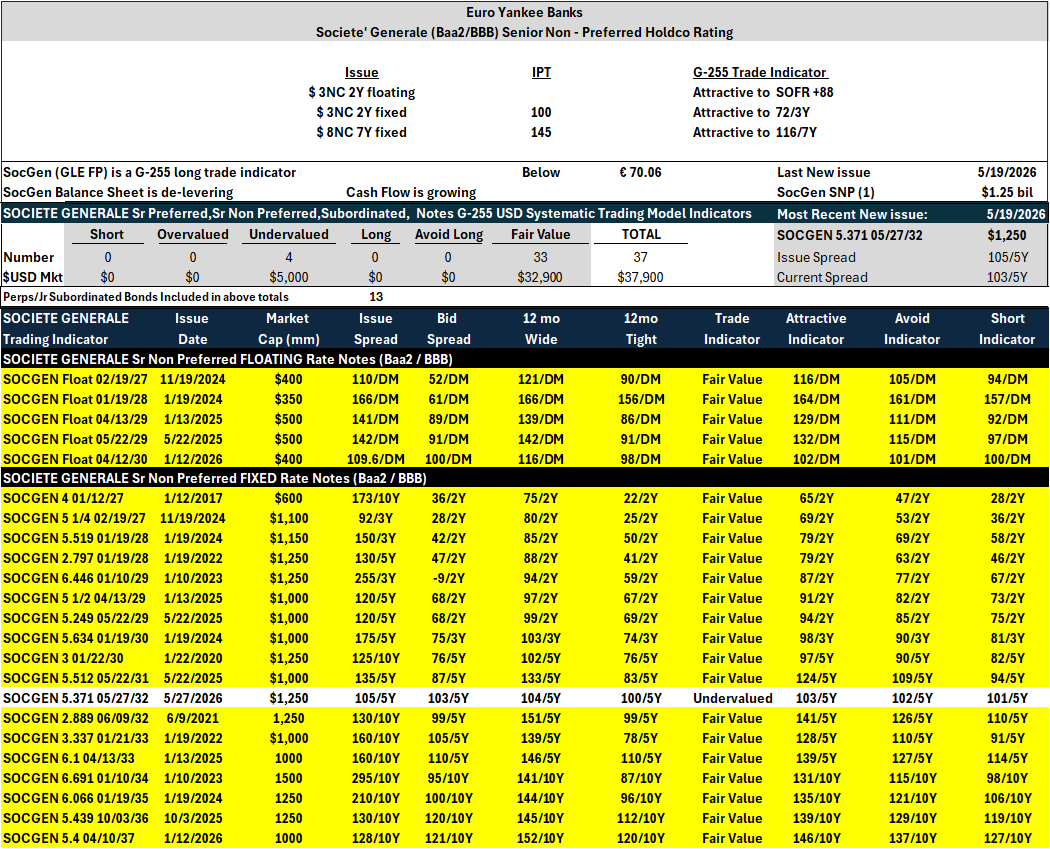Select the Undervalued trade indicator cell

point(733,698)
